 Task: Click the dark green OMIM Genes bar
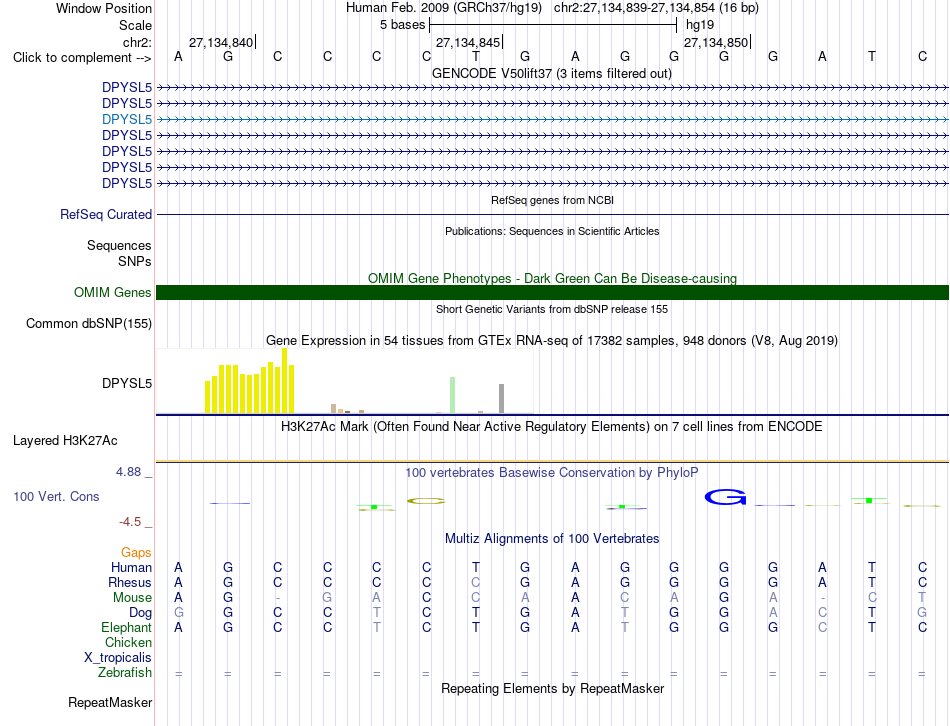point(552,293)
